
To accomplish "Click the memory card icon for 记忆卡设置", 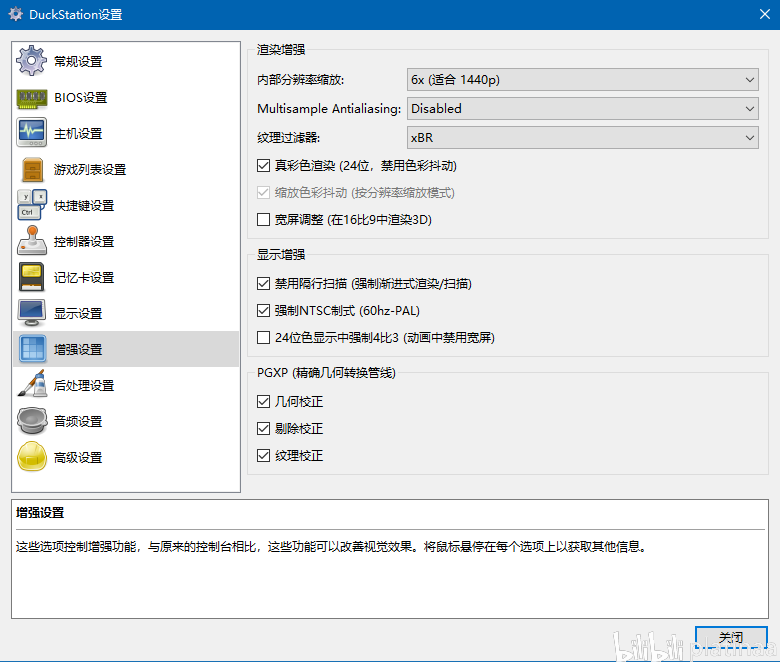I will [31, 277].
